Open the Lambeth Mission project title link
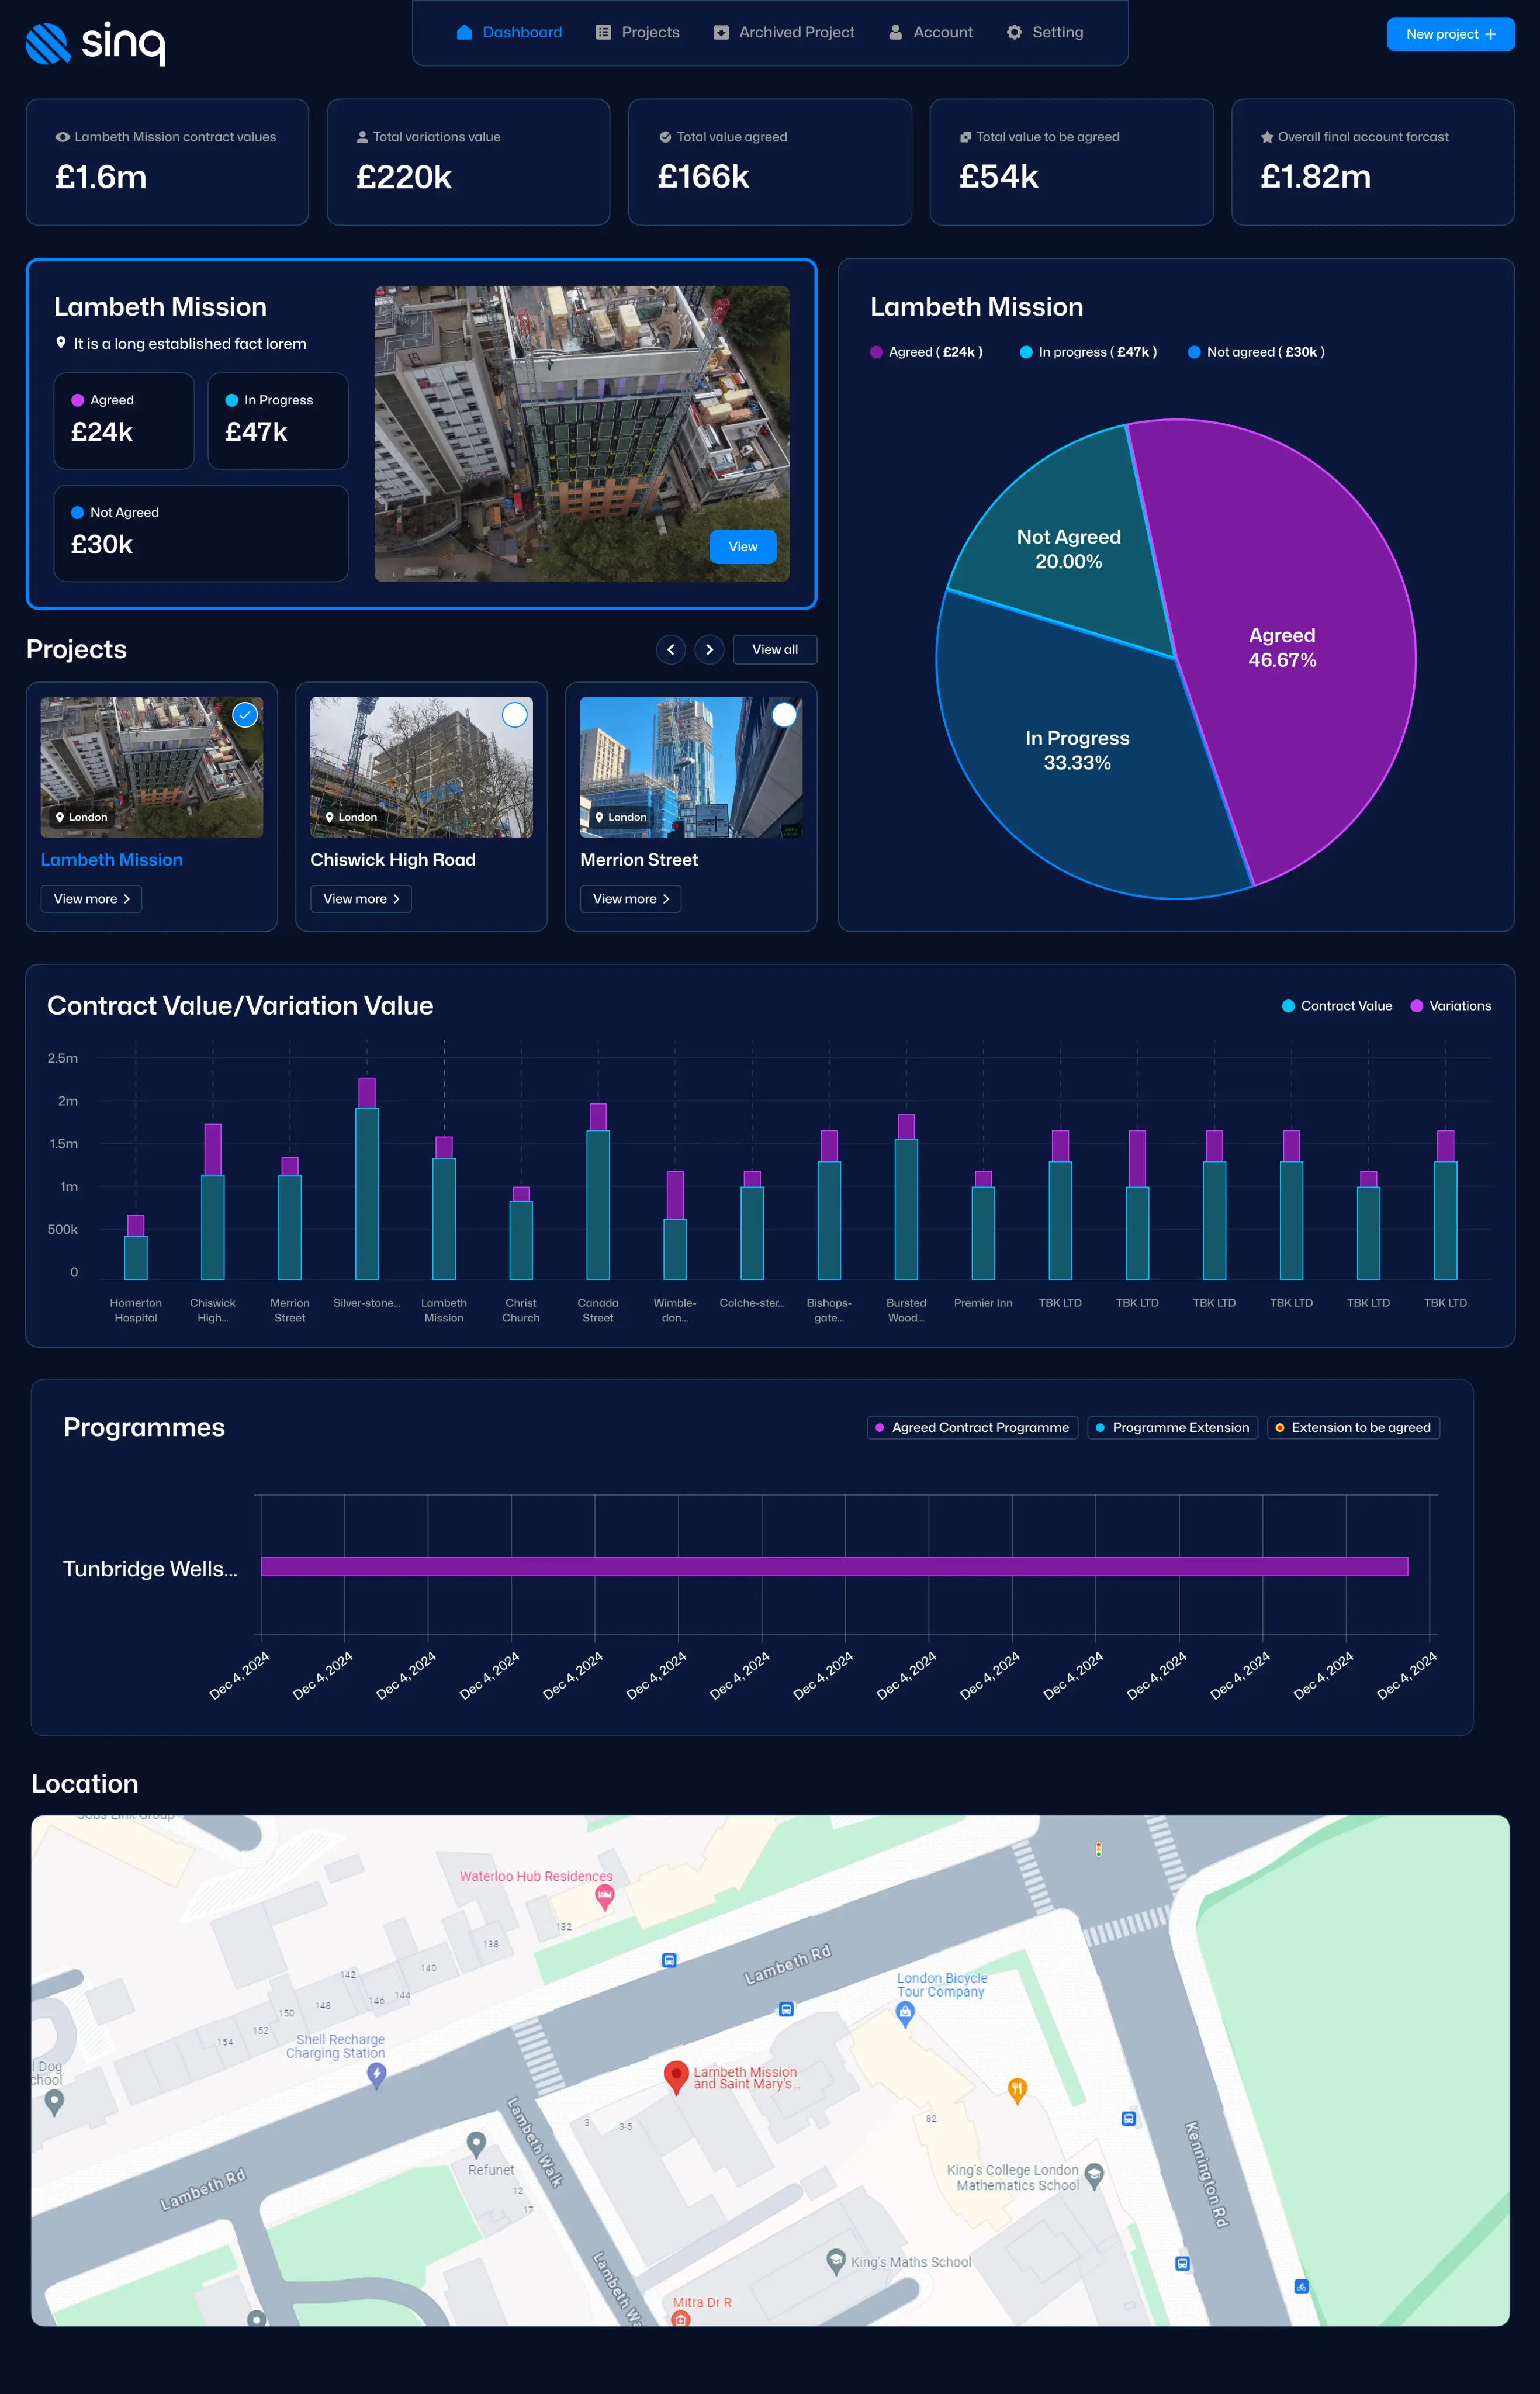This screenshot has height=2394, width=1540. (112, 860)
